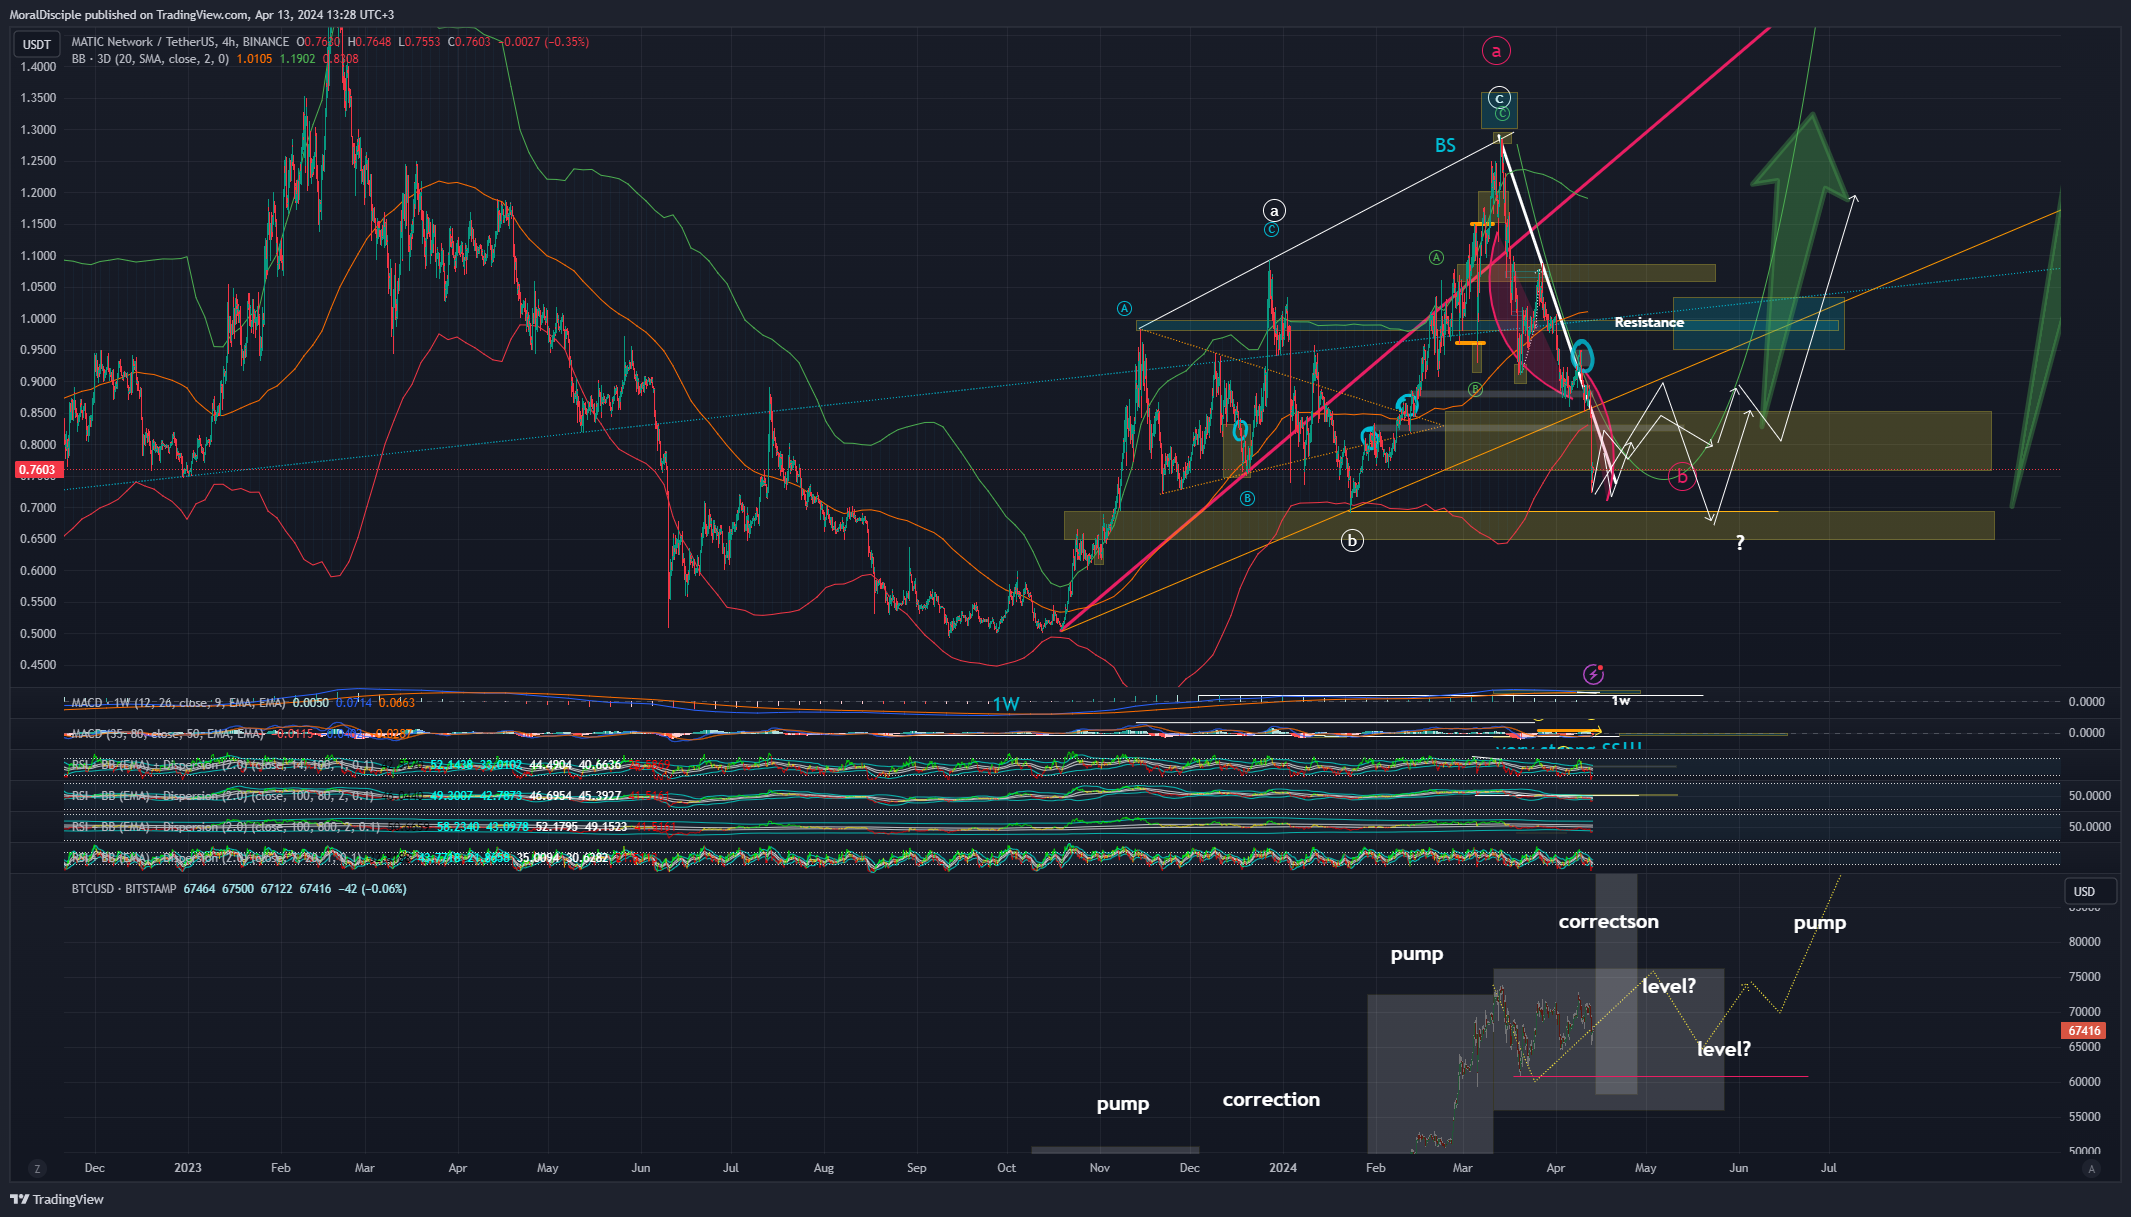Click the MACD 1W indicator legend
Screen dimensions: 2131x1217
coord(178,703)
